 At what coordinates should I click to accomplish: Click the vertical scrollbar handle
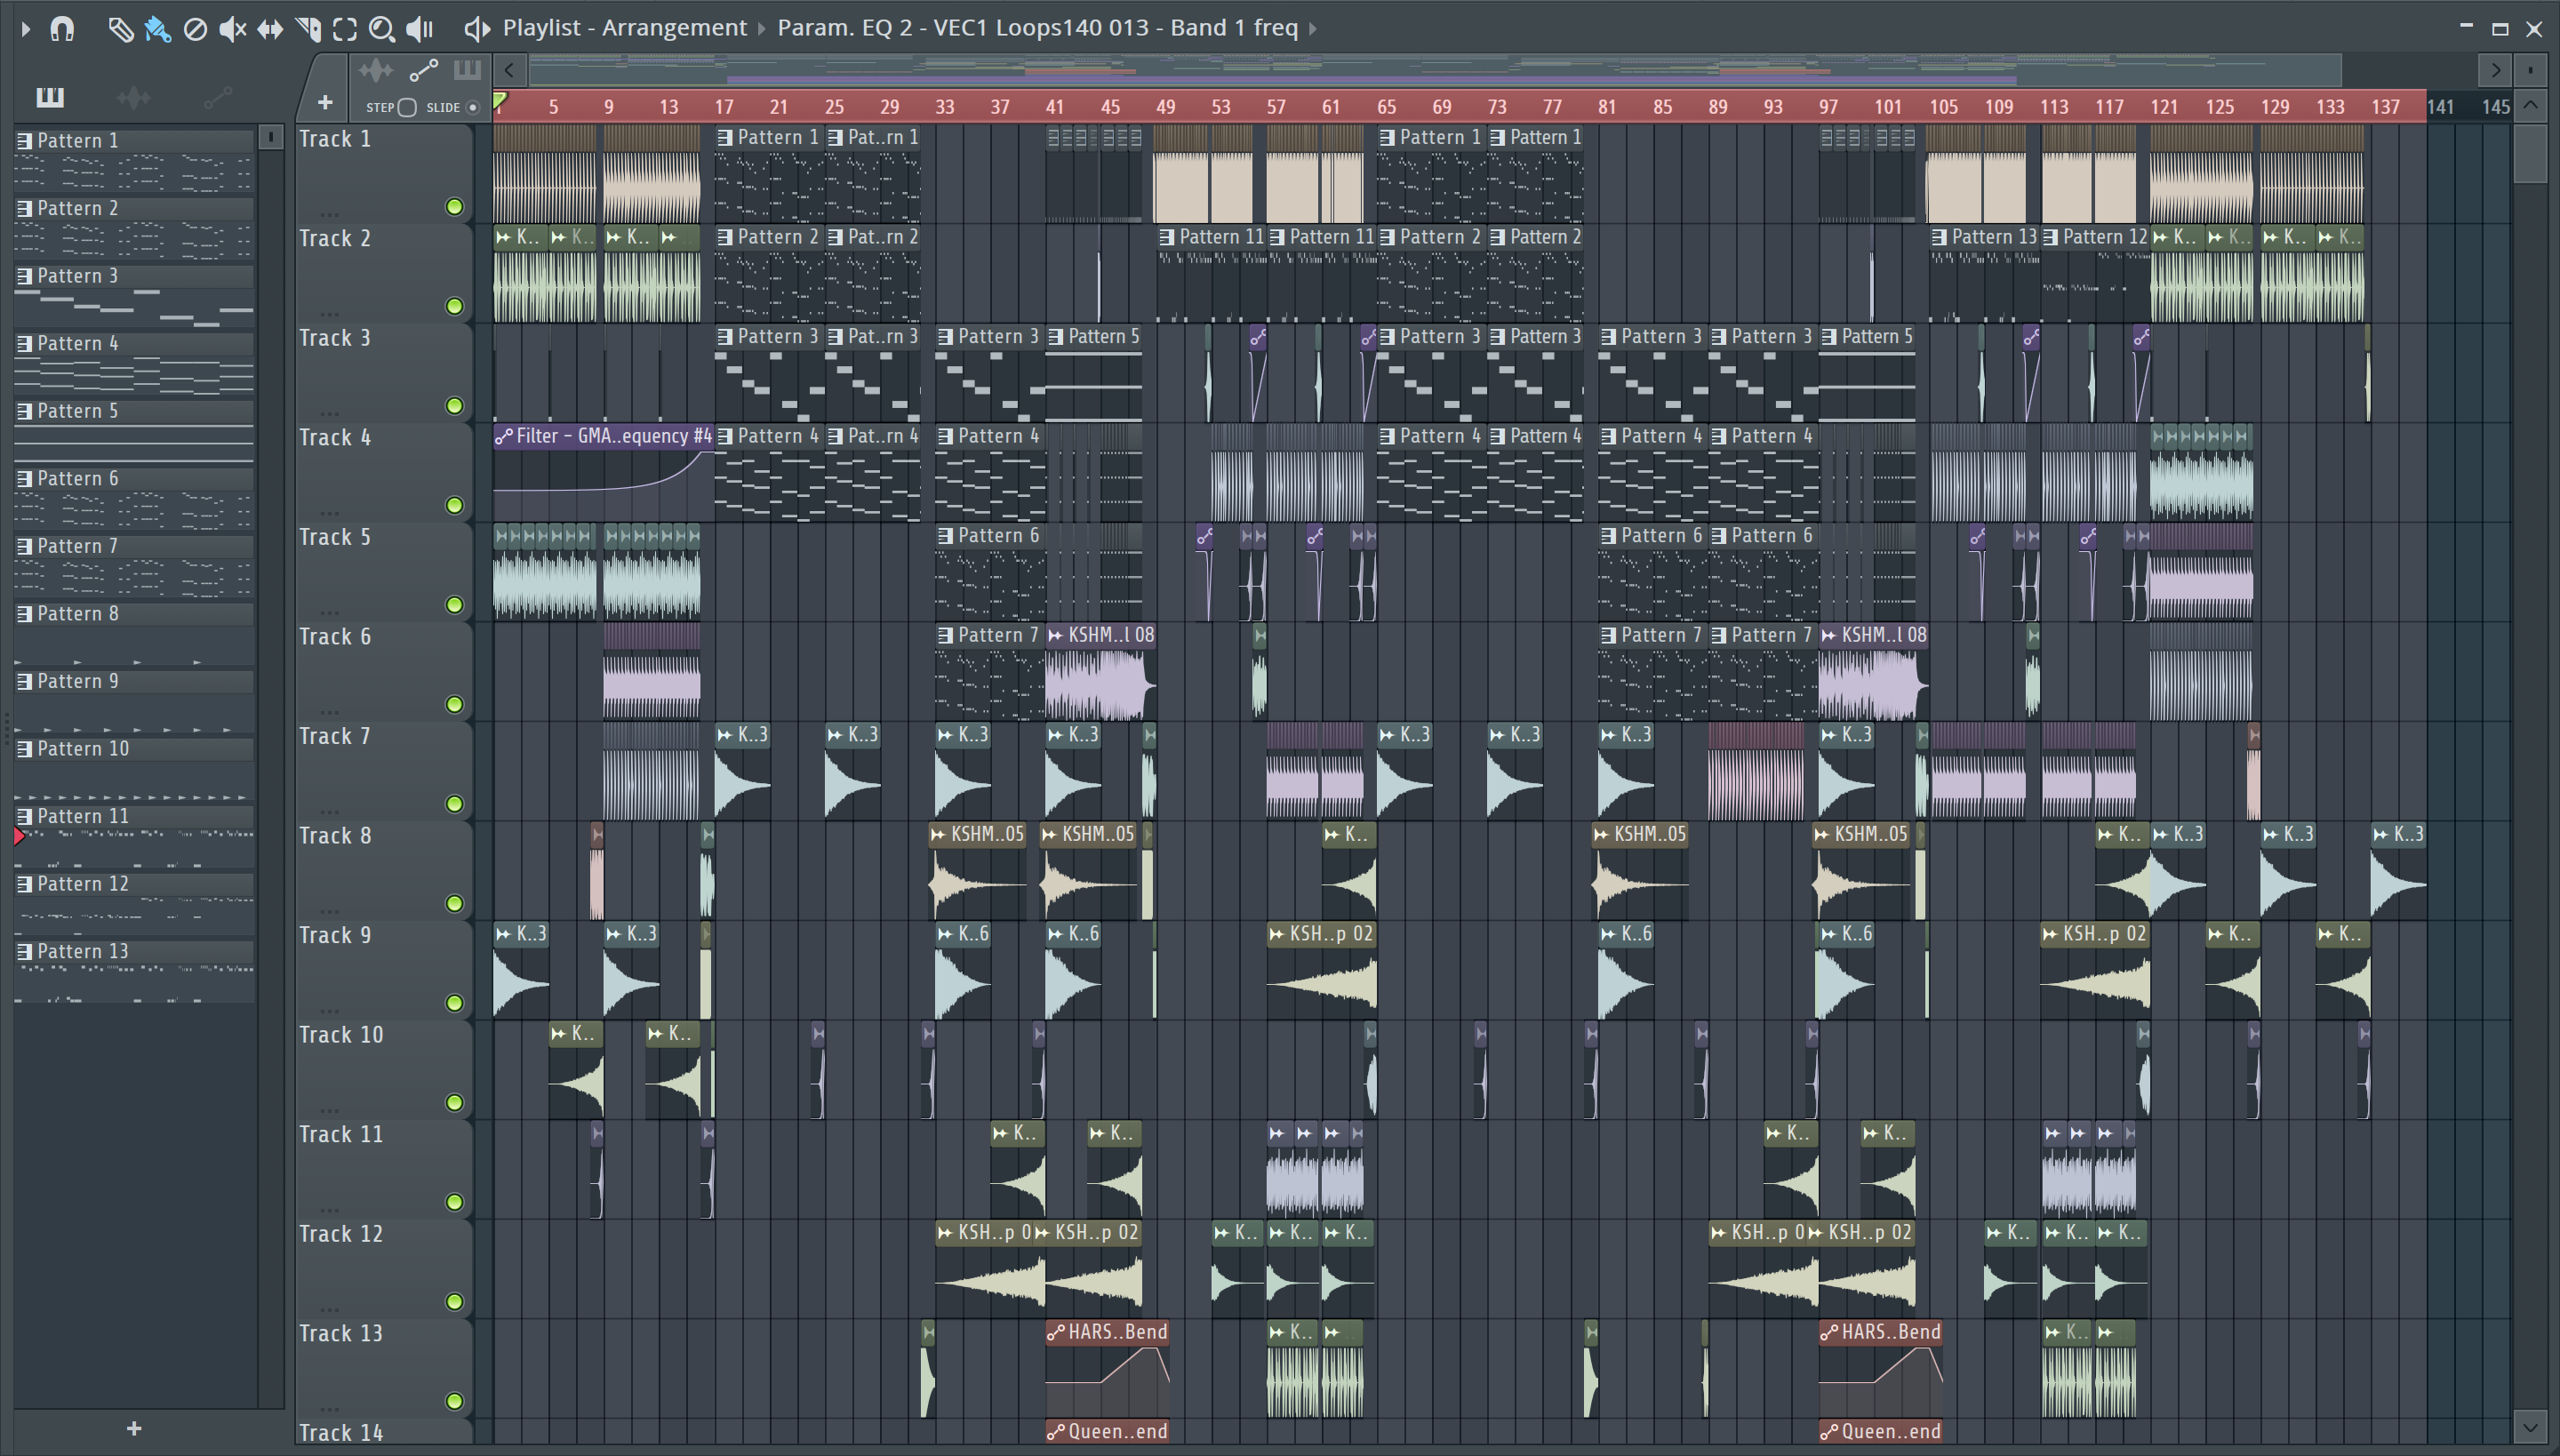coord(2530,152)
